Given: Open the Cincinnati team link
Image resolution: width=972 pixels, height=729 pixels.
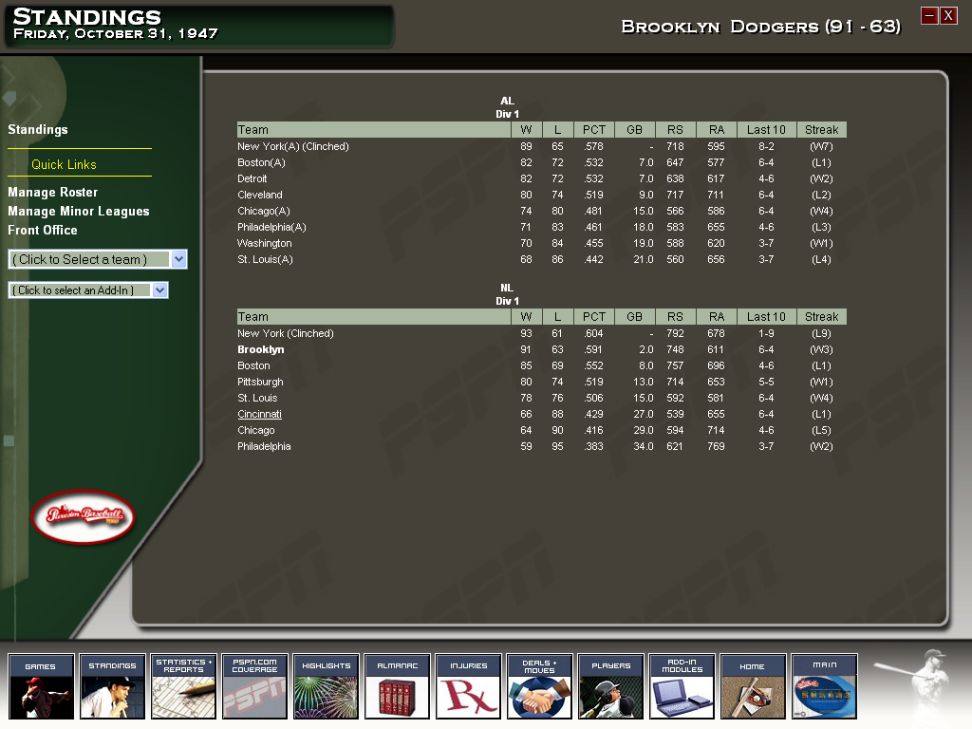Looking at the screenshot, I should 259,414.
